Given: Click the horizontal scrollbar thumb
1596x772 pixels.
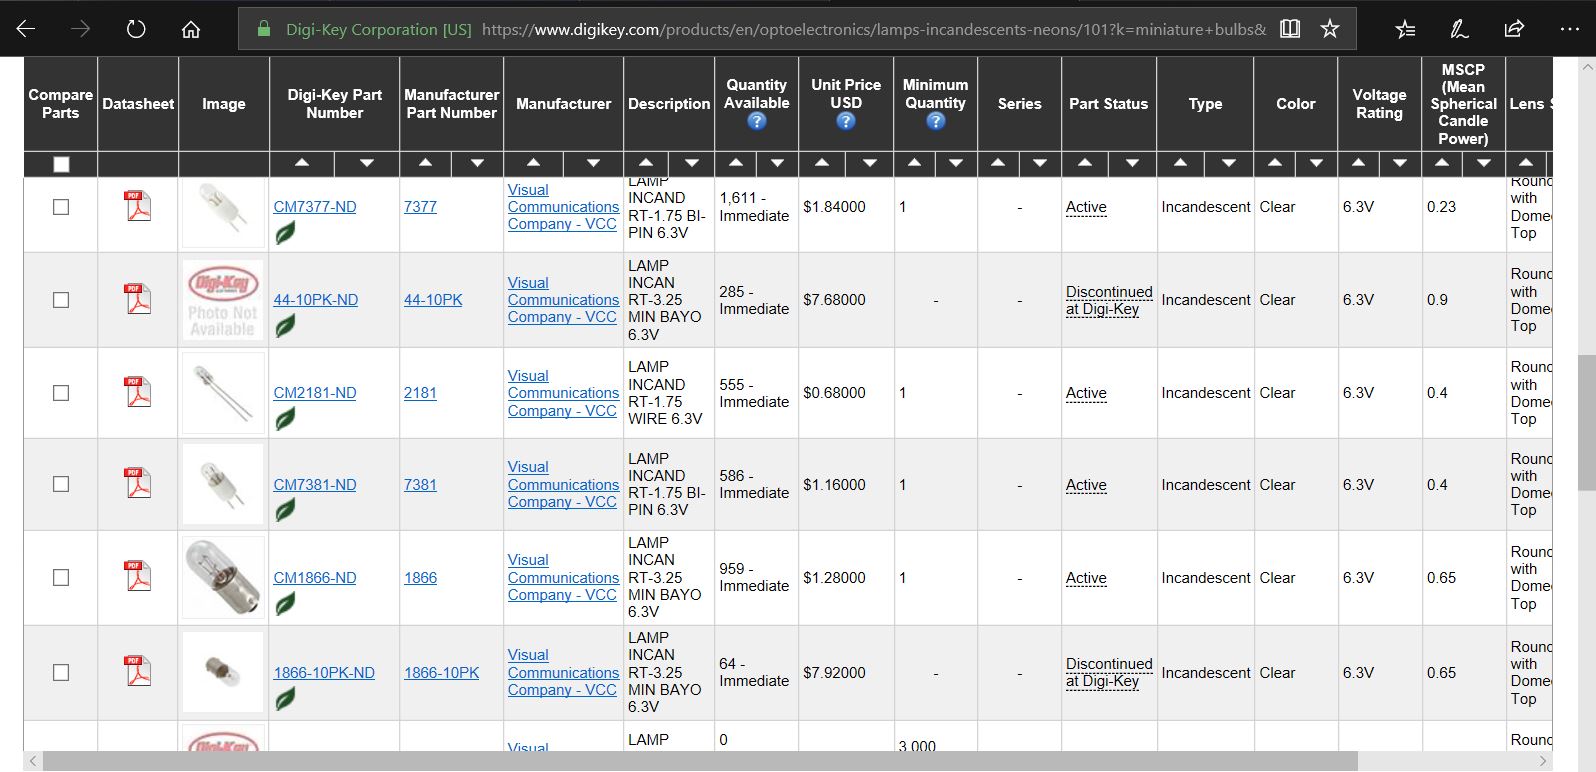Looking at the screenshot, I should pos(700,762).
